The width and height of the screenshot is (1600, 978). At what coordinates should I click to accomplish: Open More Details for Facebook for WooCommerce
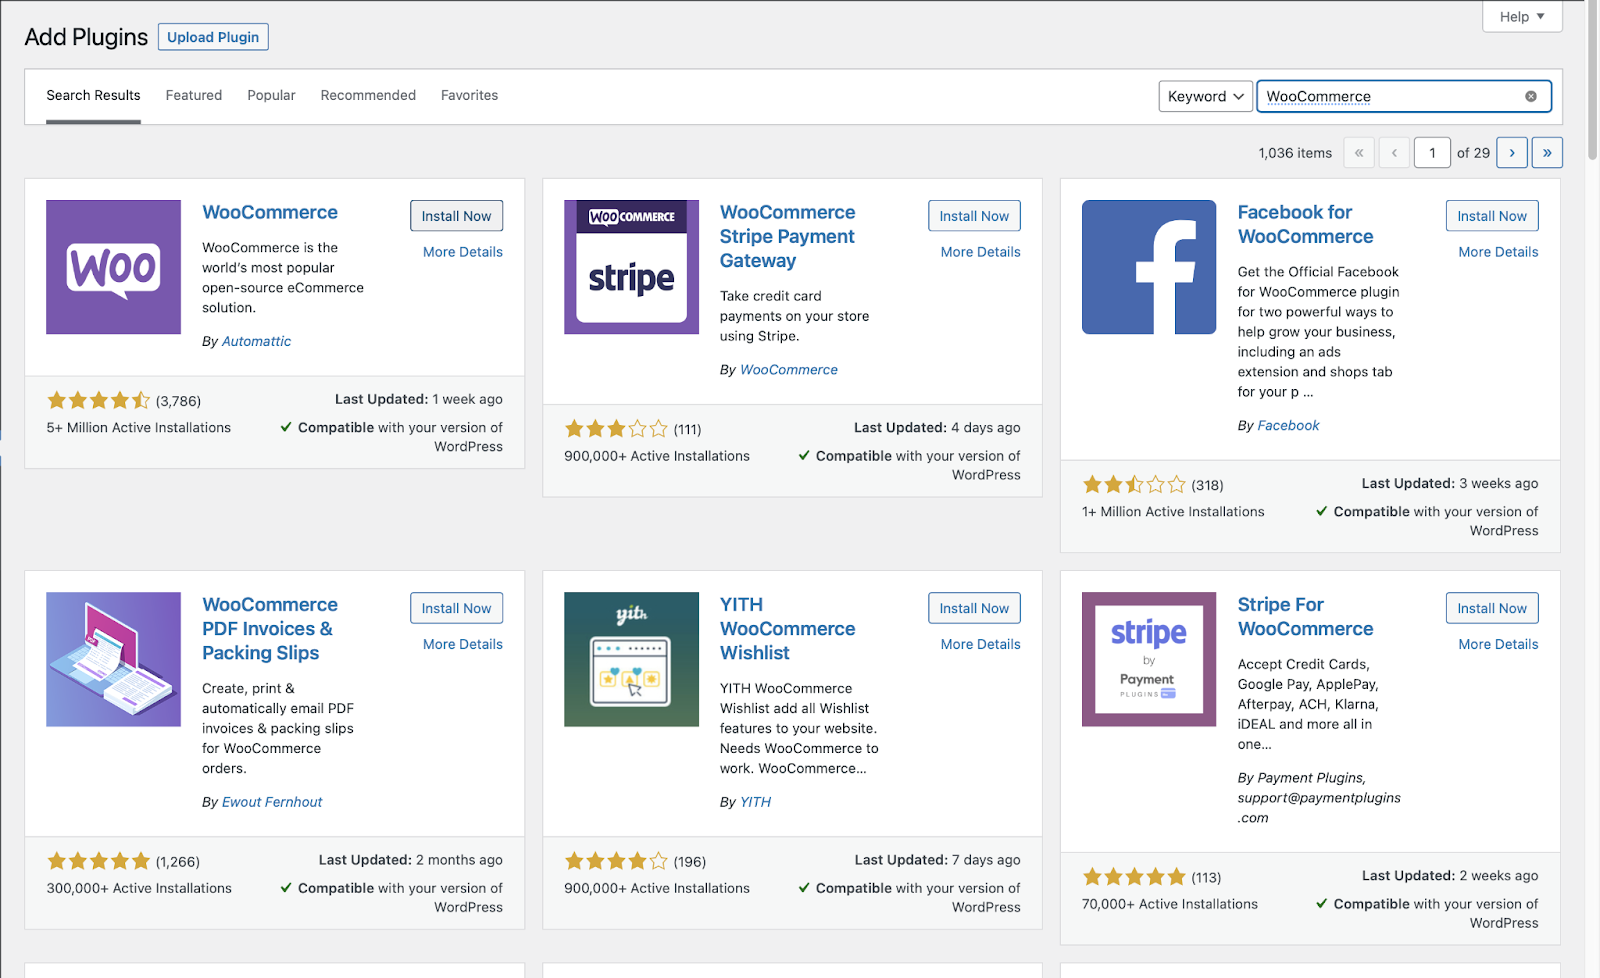tap(1498, 252)
